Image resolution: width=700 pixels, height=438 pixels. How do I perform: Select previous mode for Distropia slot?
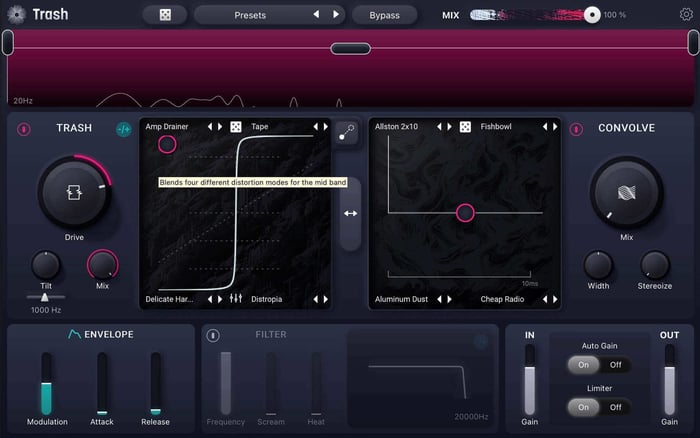tap(316, 299)
